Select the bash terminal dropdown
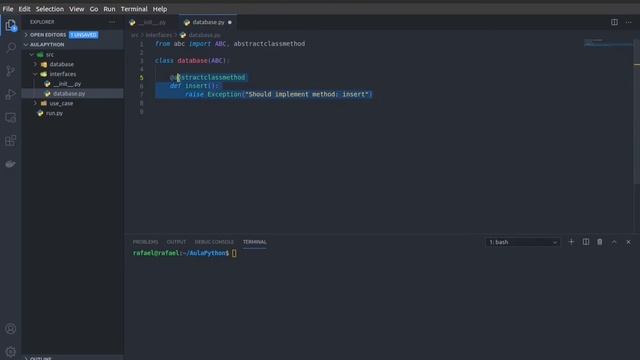 pyautogui.click(x=523, y=242)
